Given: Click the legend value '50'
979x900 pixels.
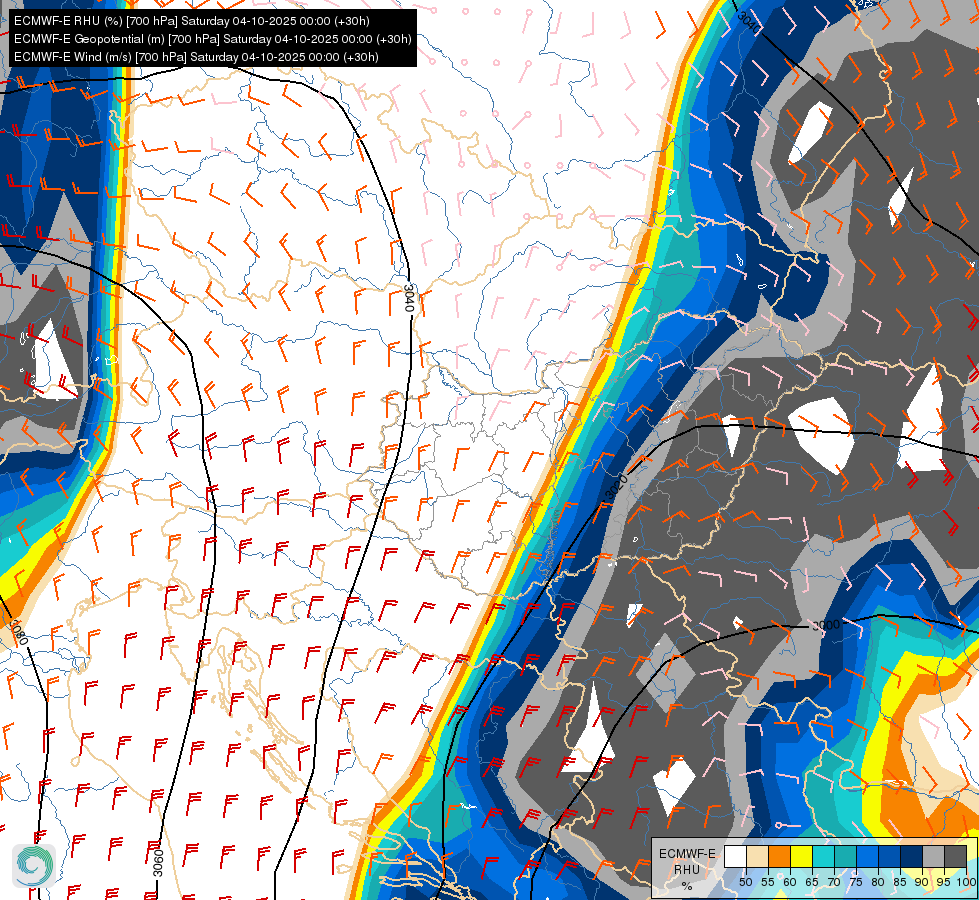Looking at the screenshot, I should coord(745,882).
